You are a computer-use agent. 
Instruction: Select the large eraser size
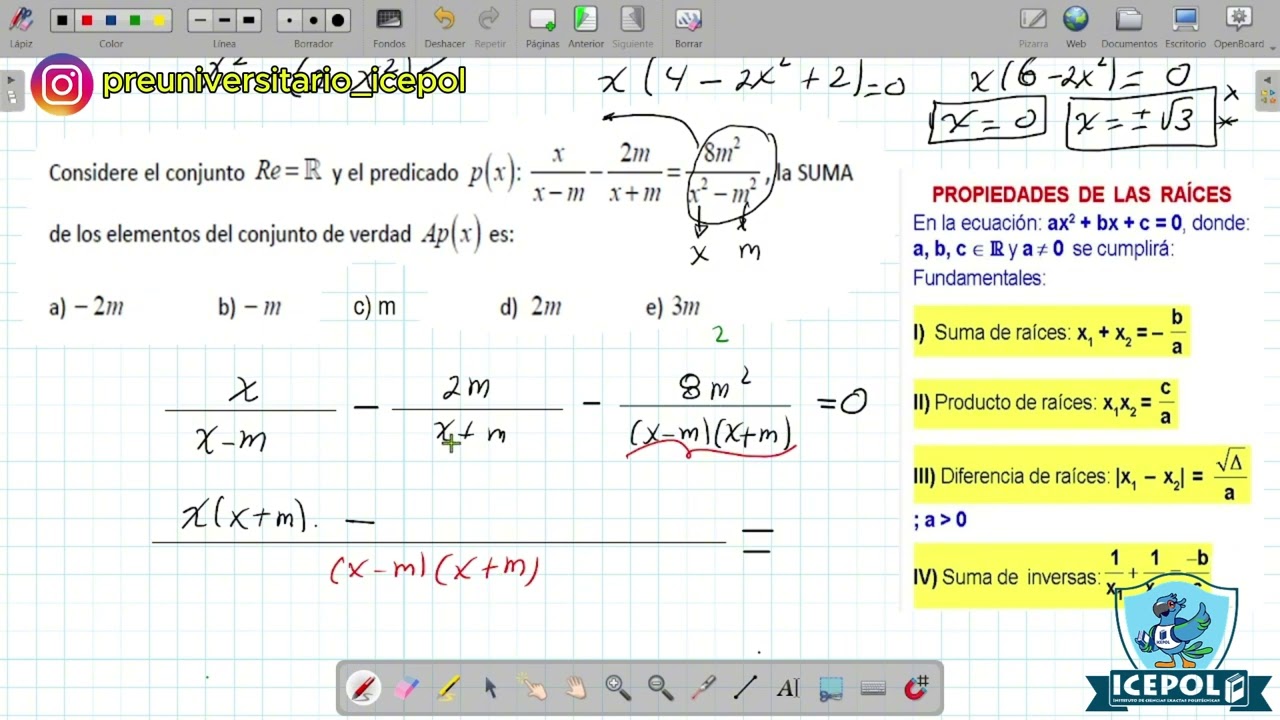point(338,21)
